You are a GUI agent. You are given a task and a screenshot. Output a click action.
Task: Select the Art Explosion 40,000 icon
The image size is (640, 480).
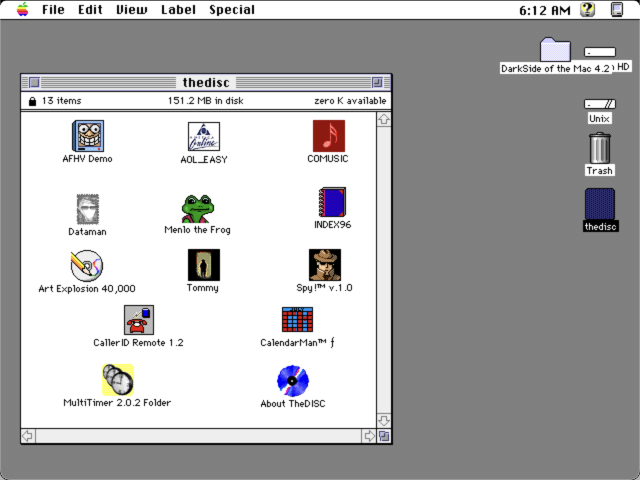click(87, 266)
